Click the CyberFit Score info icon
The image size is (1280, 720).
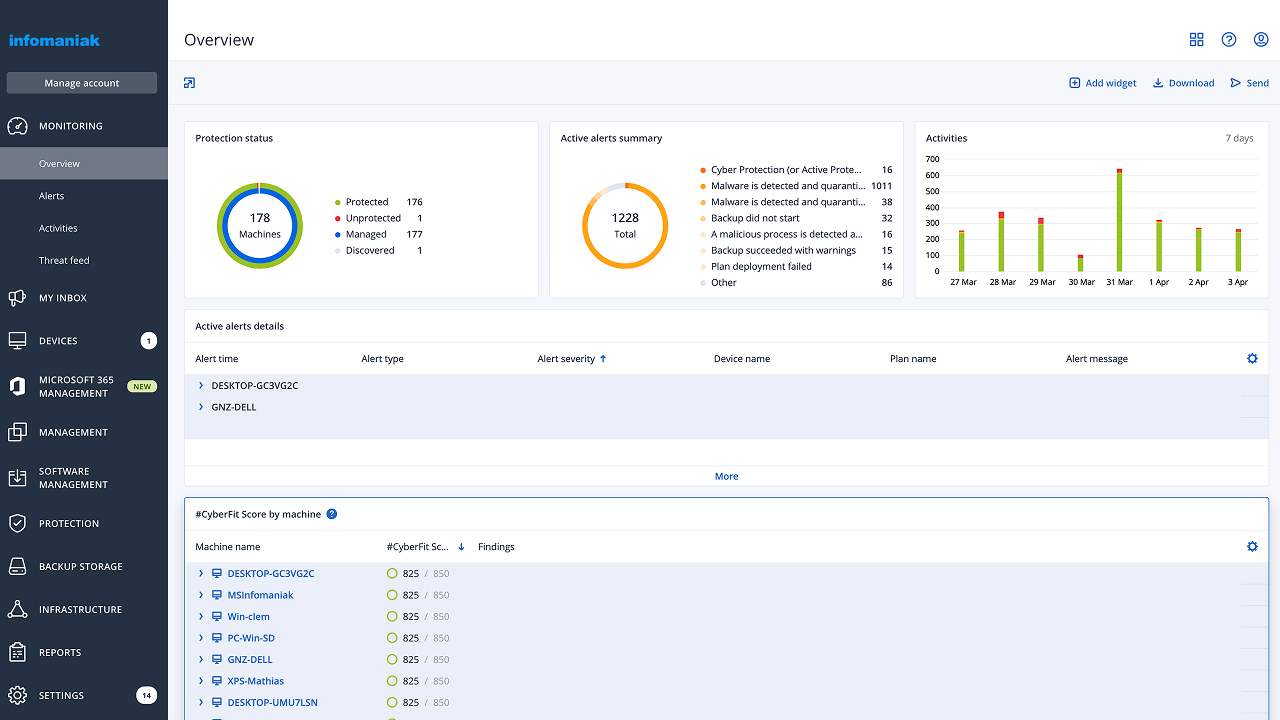pyautogui.click(x=331, y=513)
